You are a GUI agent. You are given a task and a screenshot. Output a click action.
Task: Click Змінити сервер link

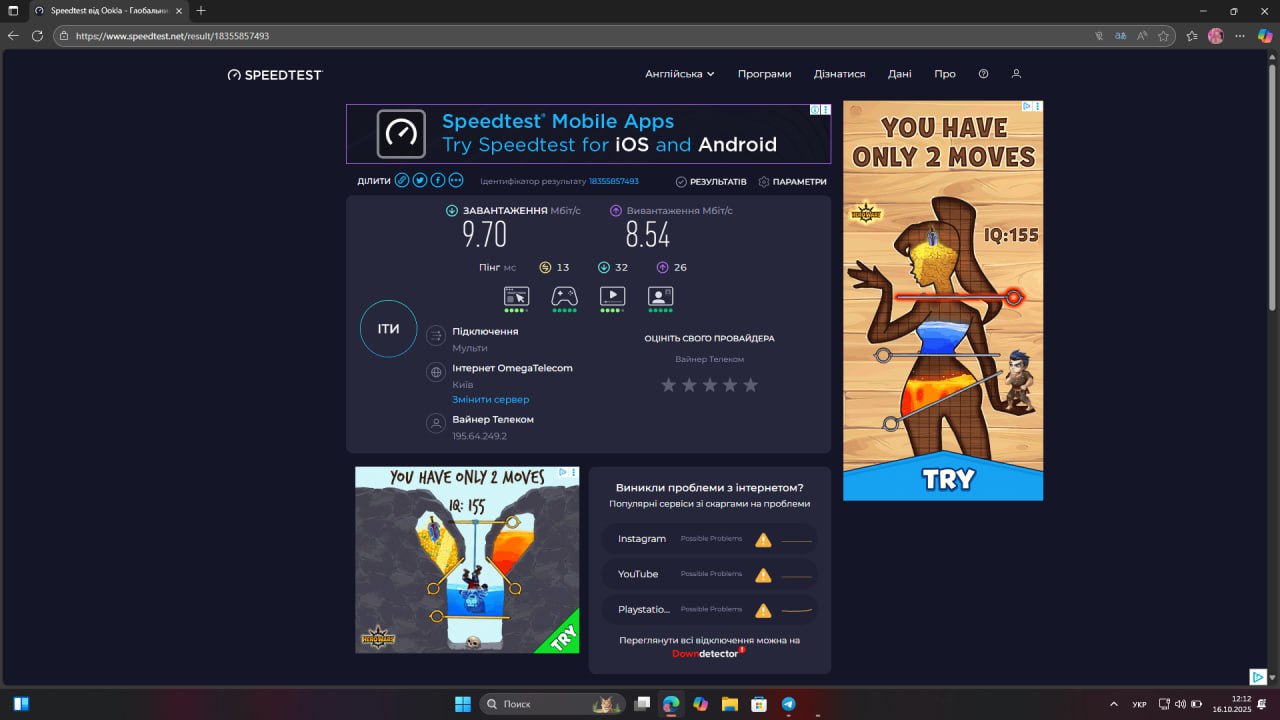490,399
